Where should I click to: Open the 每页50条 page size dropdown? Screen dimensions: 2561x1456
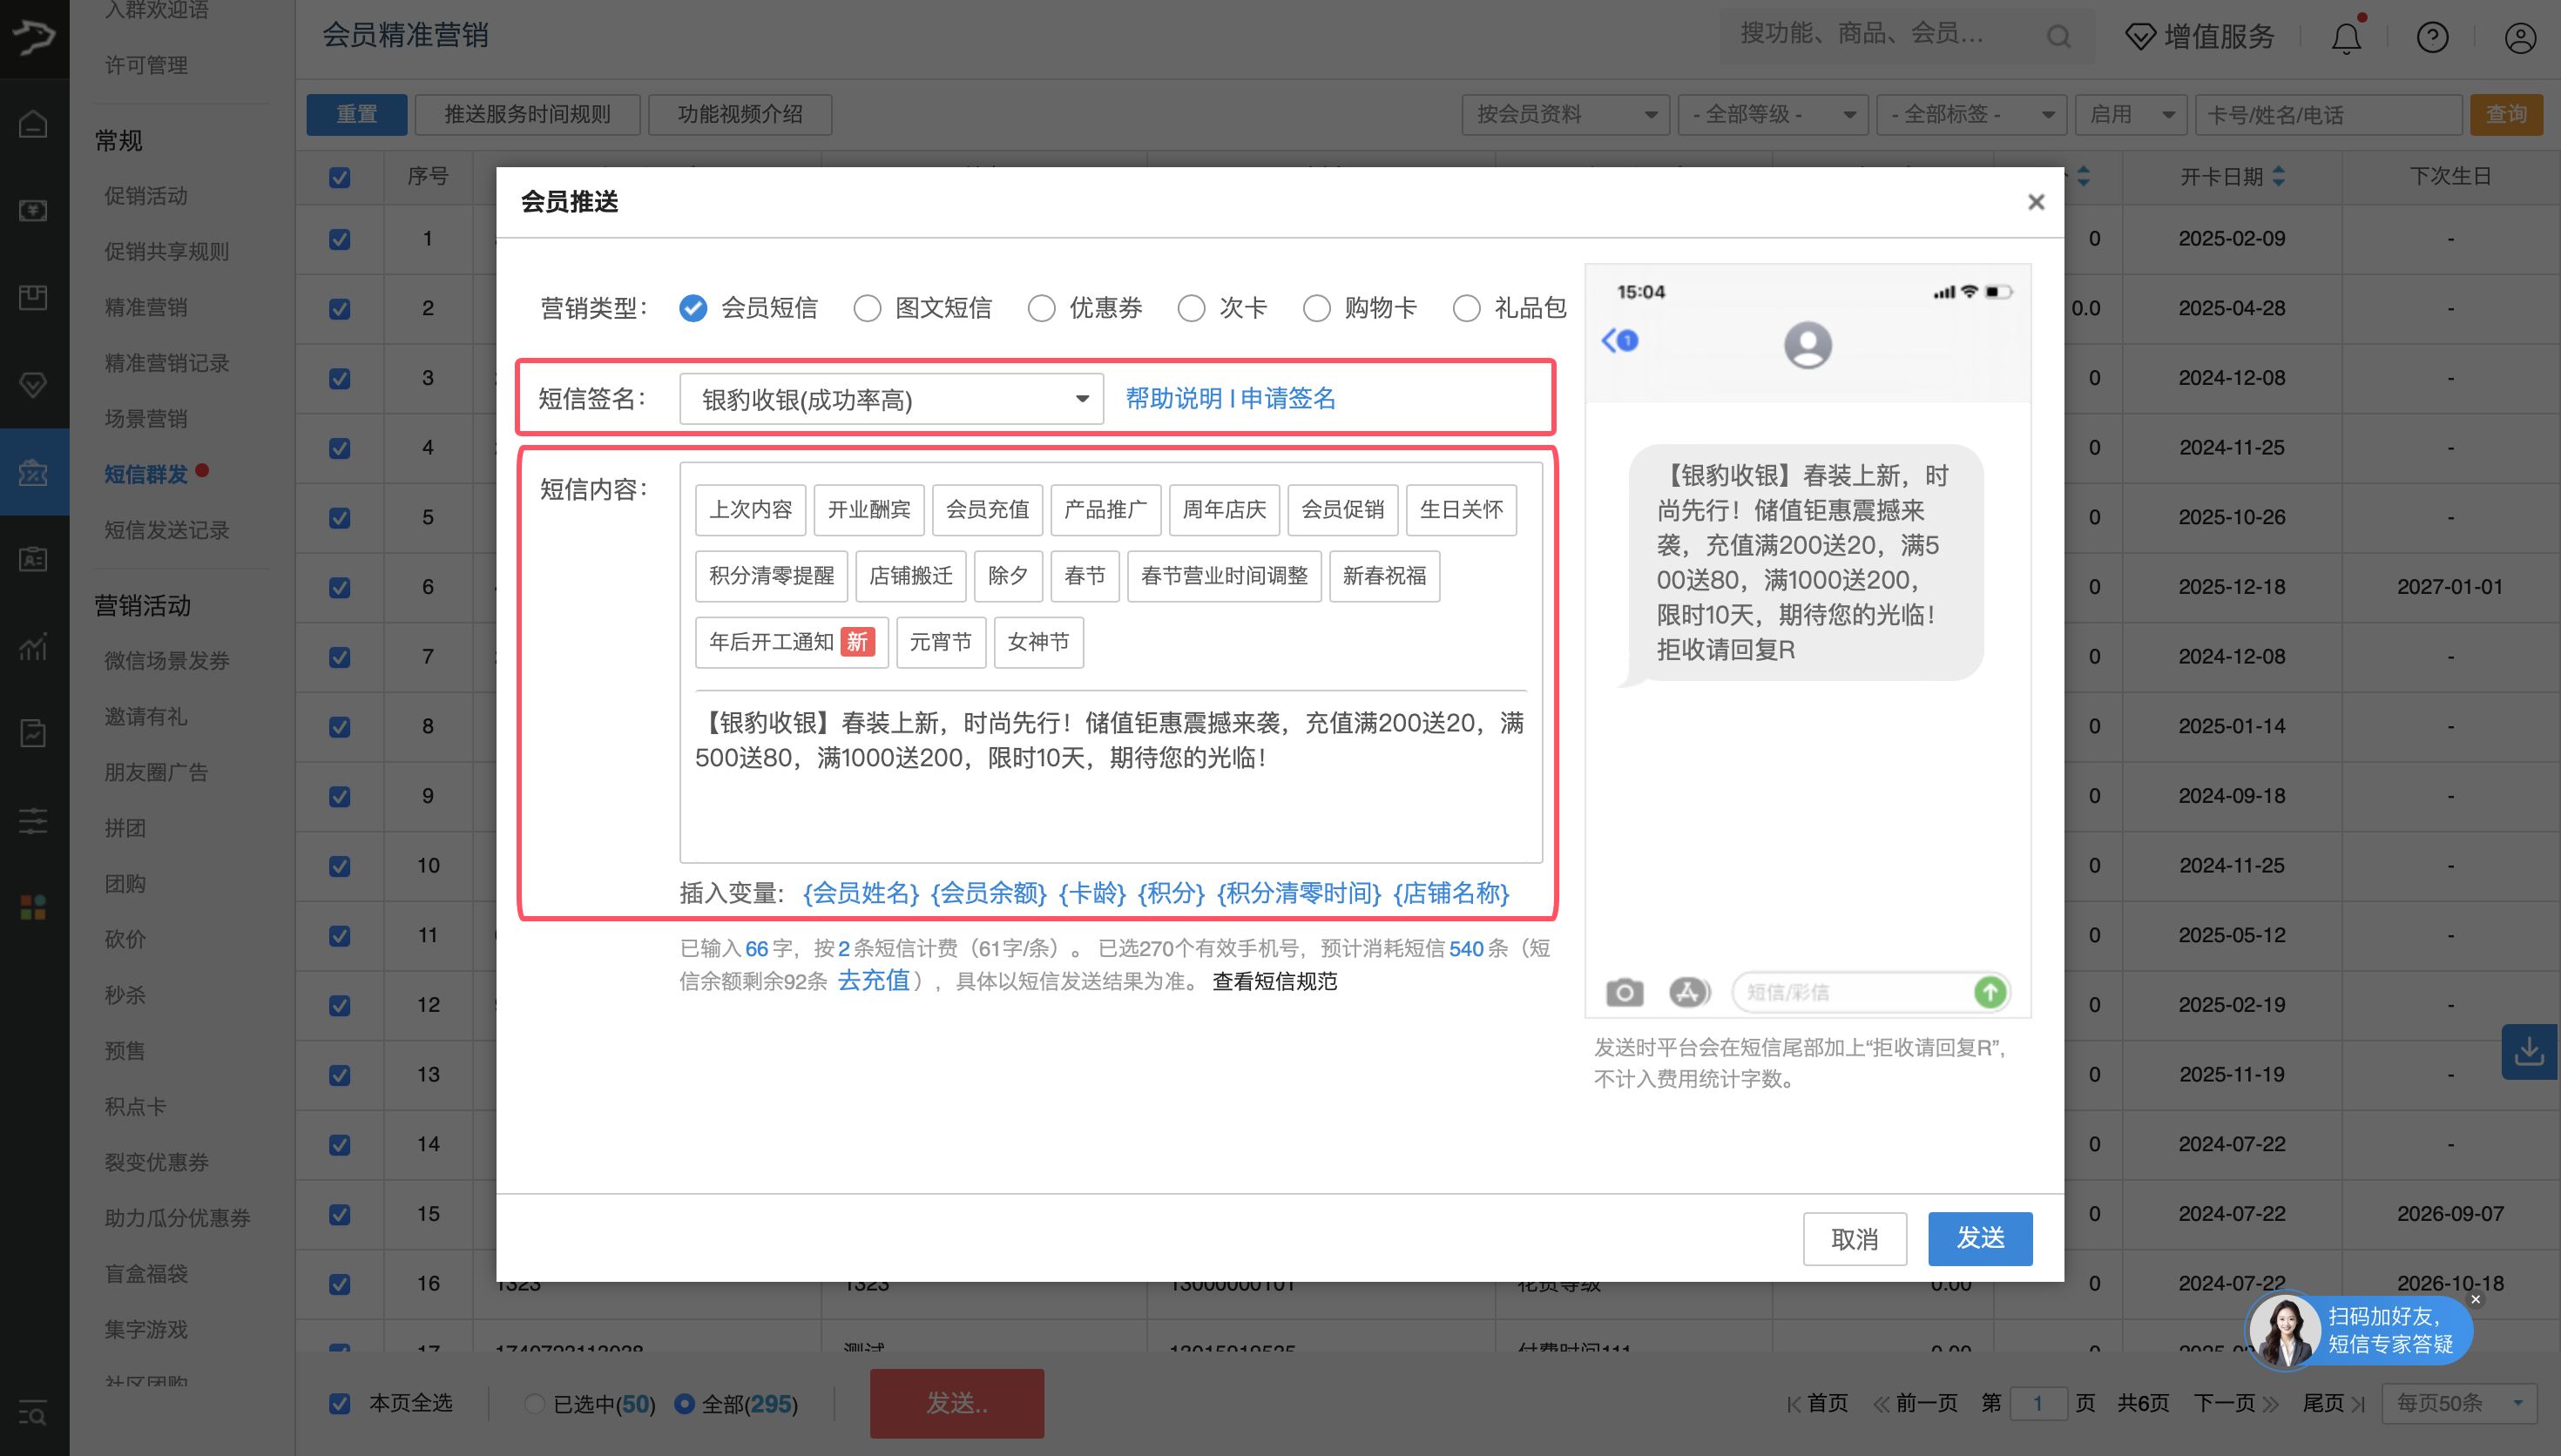coord(2459,1403)
